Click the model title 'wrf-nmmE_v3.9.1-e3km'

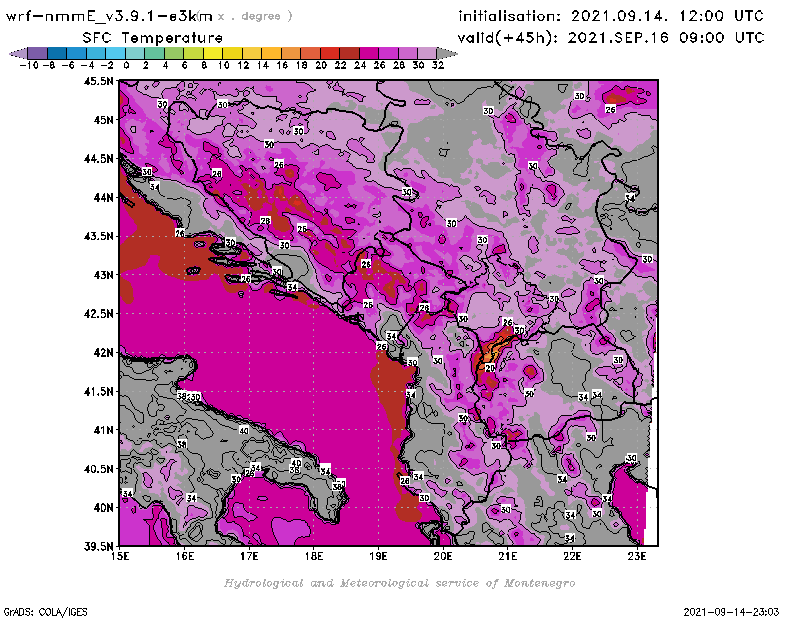pos(109,16)
